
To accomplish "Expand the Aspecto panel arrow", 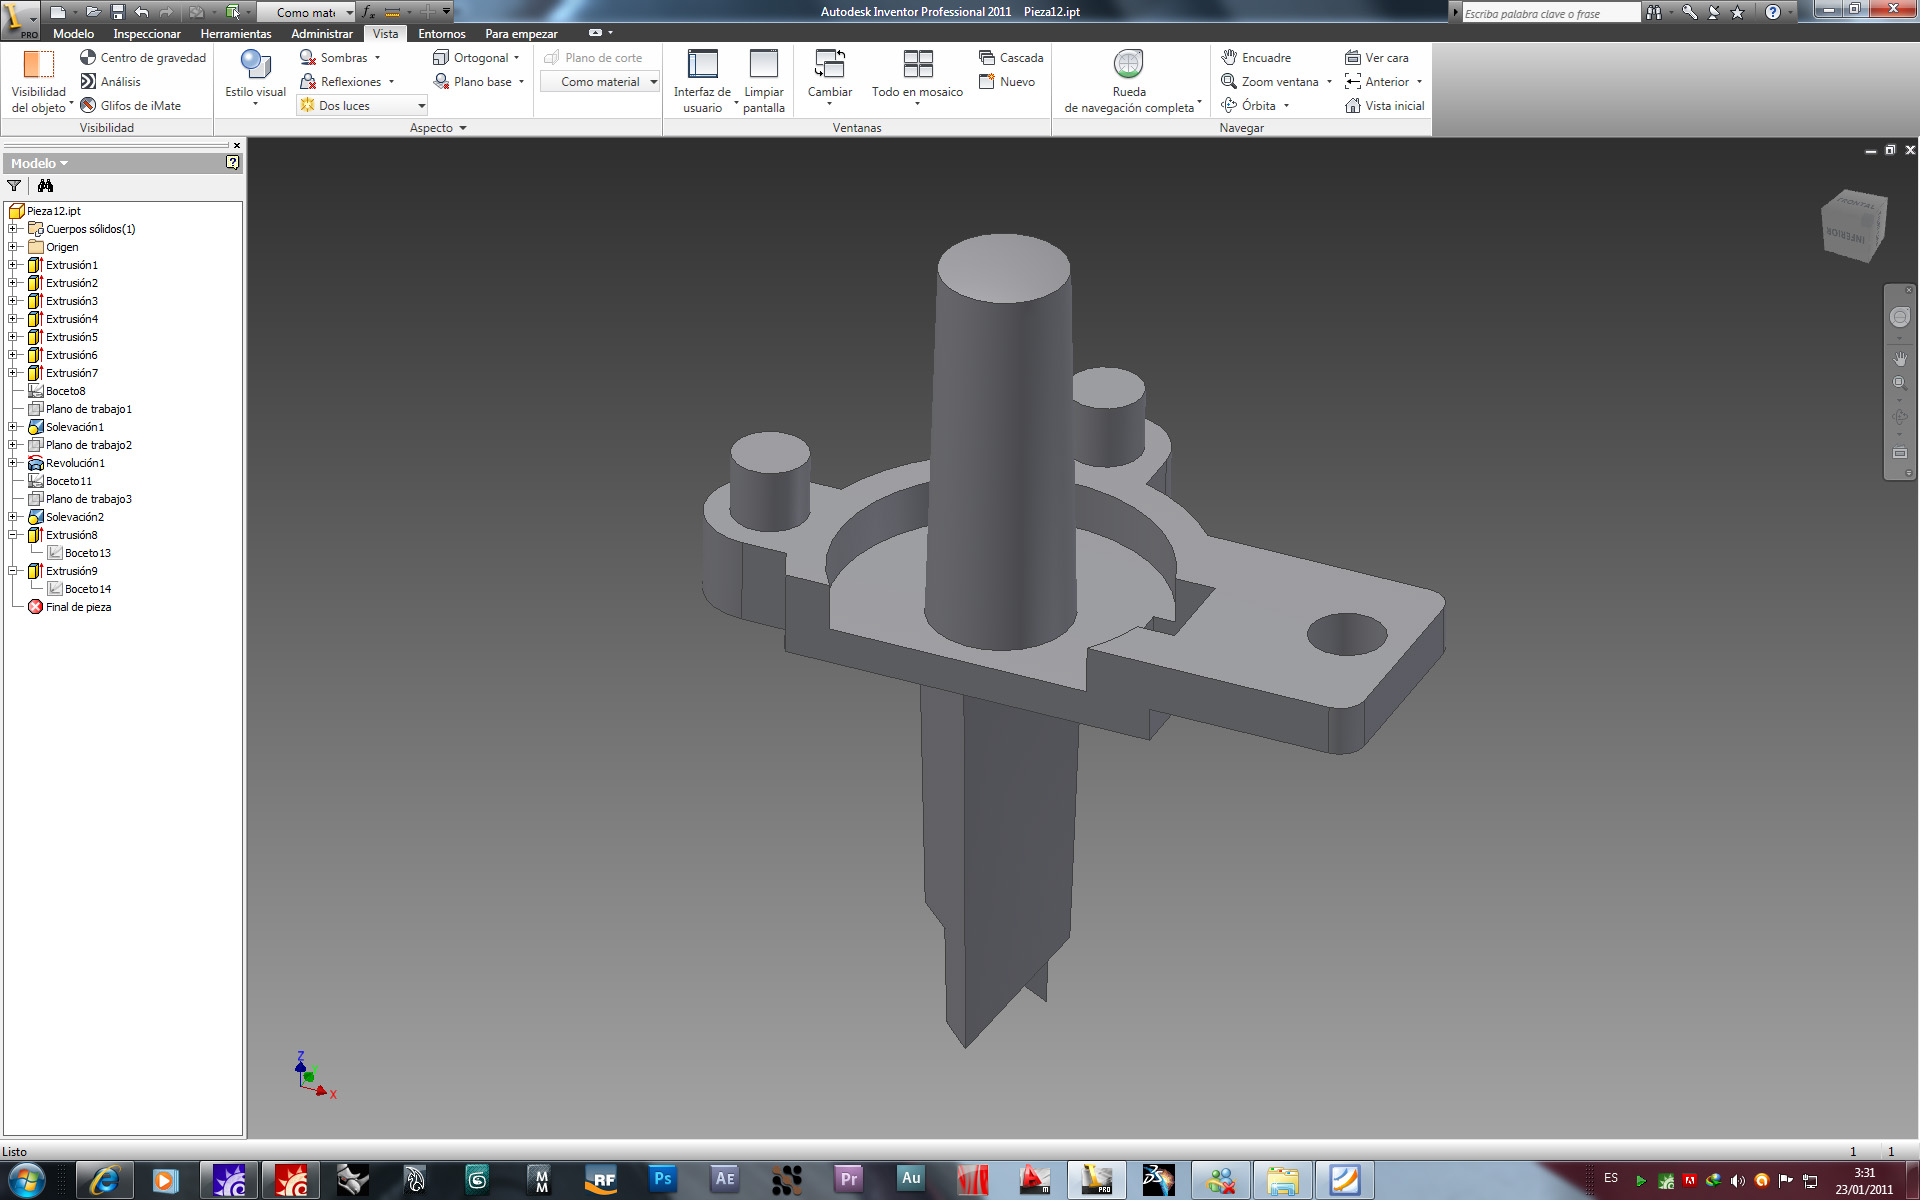I will (463, 128).
